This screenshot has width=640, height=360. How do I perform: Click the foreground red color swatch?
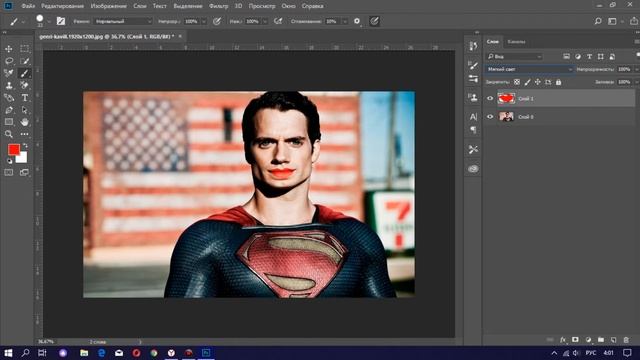(x=14, y=149)
